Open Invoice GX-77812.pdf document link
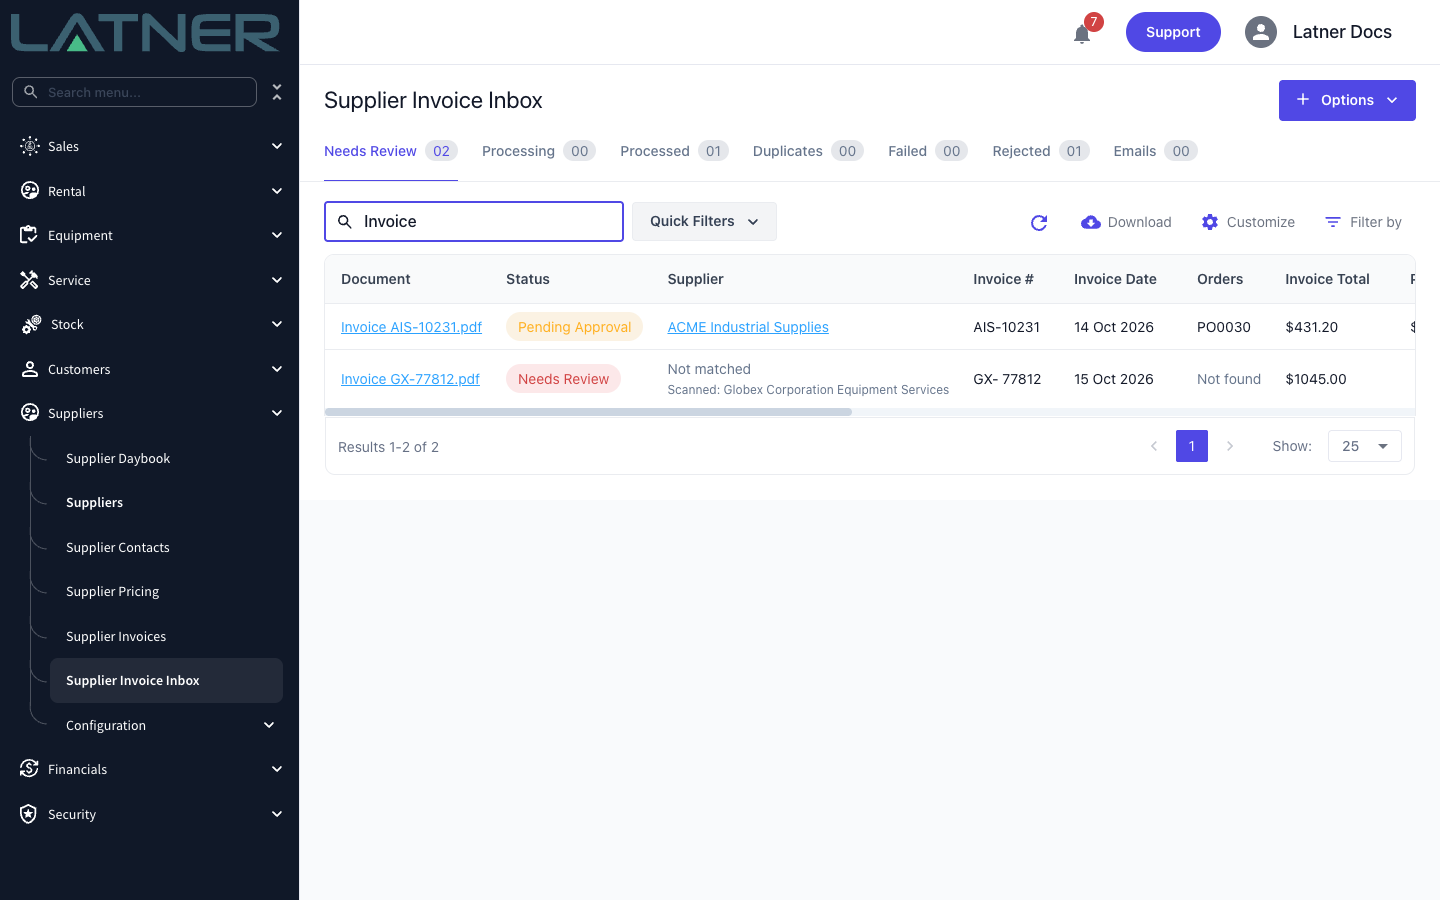This screenshot has width=1440, height=900. click(410, 379)
